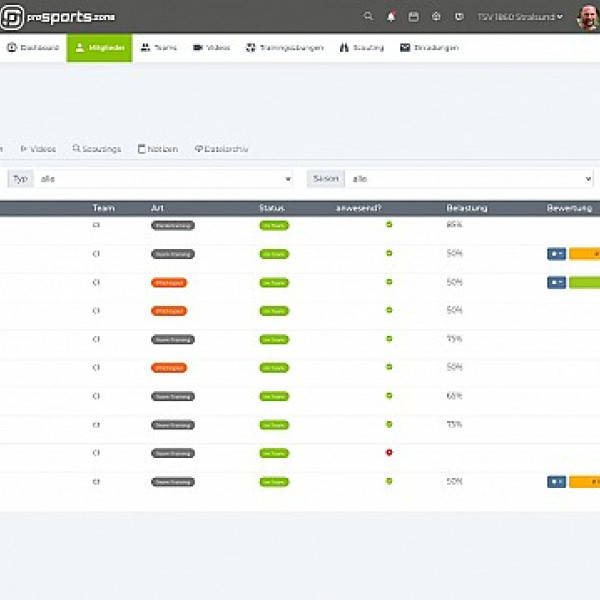Switch to the Scouting tab
600x600 pixels.
click(x=363, y=47)
